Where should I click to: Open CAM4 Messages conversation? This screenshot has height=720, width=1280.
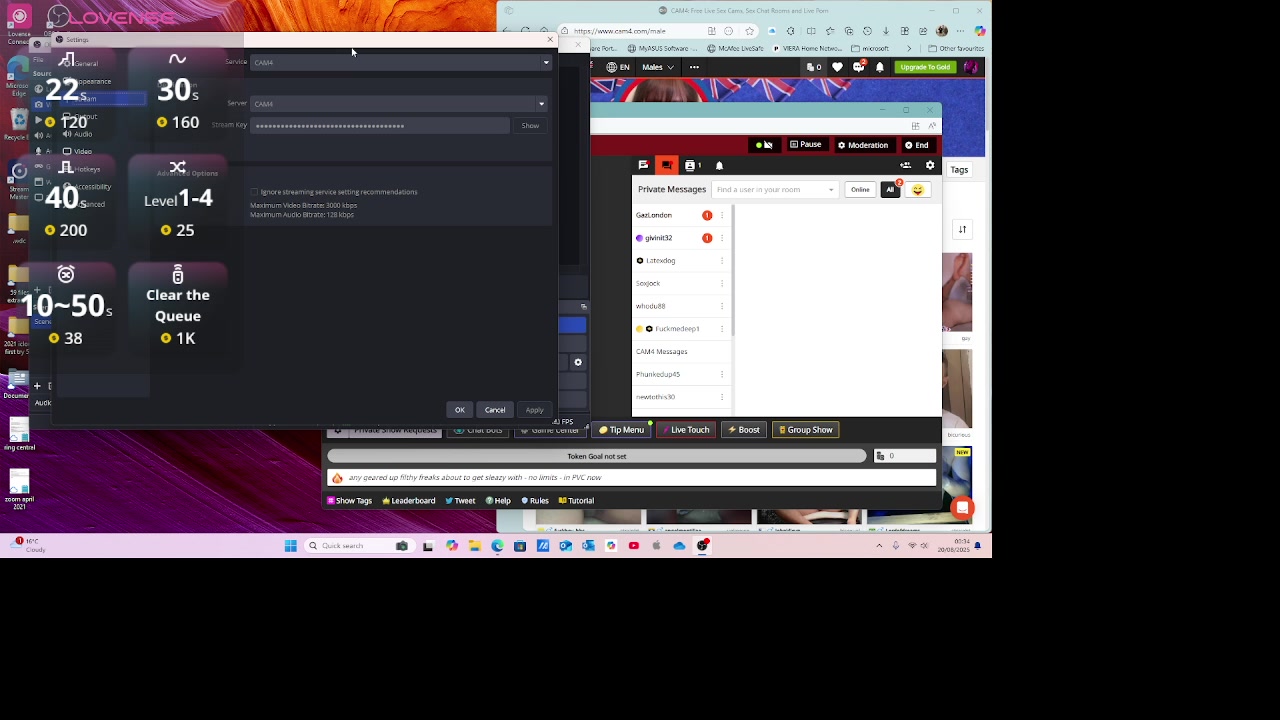662,352
